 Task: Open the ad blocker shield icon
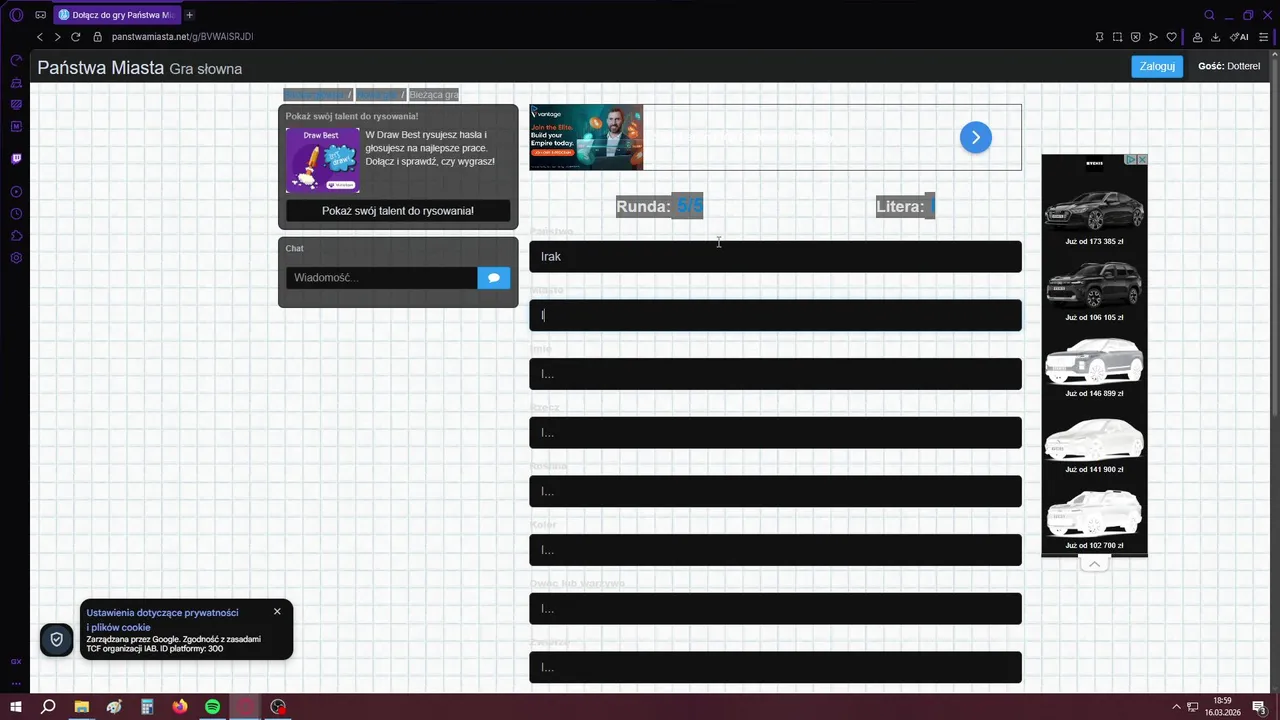click(x=1135, y=37)
